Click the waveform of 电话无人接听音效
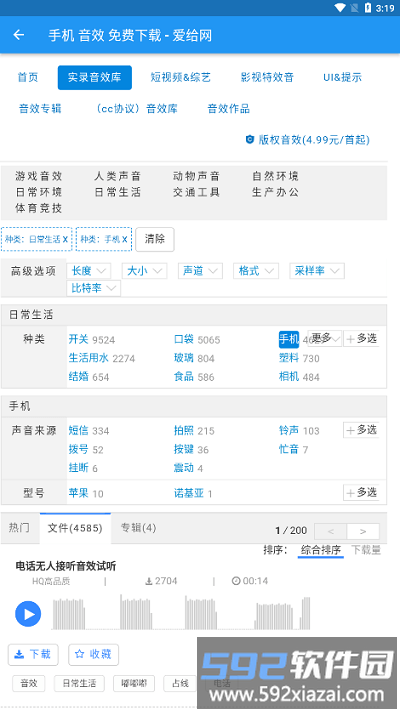Viewport: 400px width, 710px height. coord(181,613)
